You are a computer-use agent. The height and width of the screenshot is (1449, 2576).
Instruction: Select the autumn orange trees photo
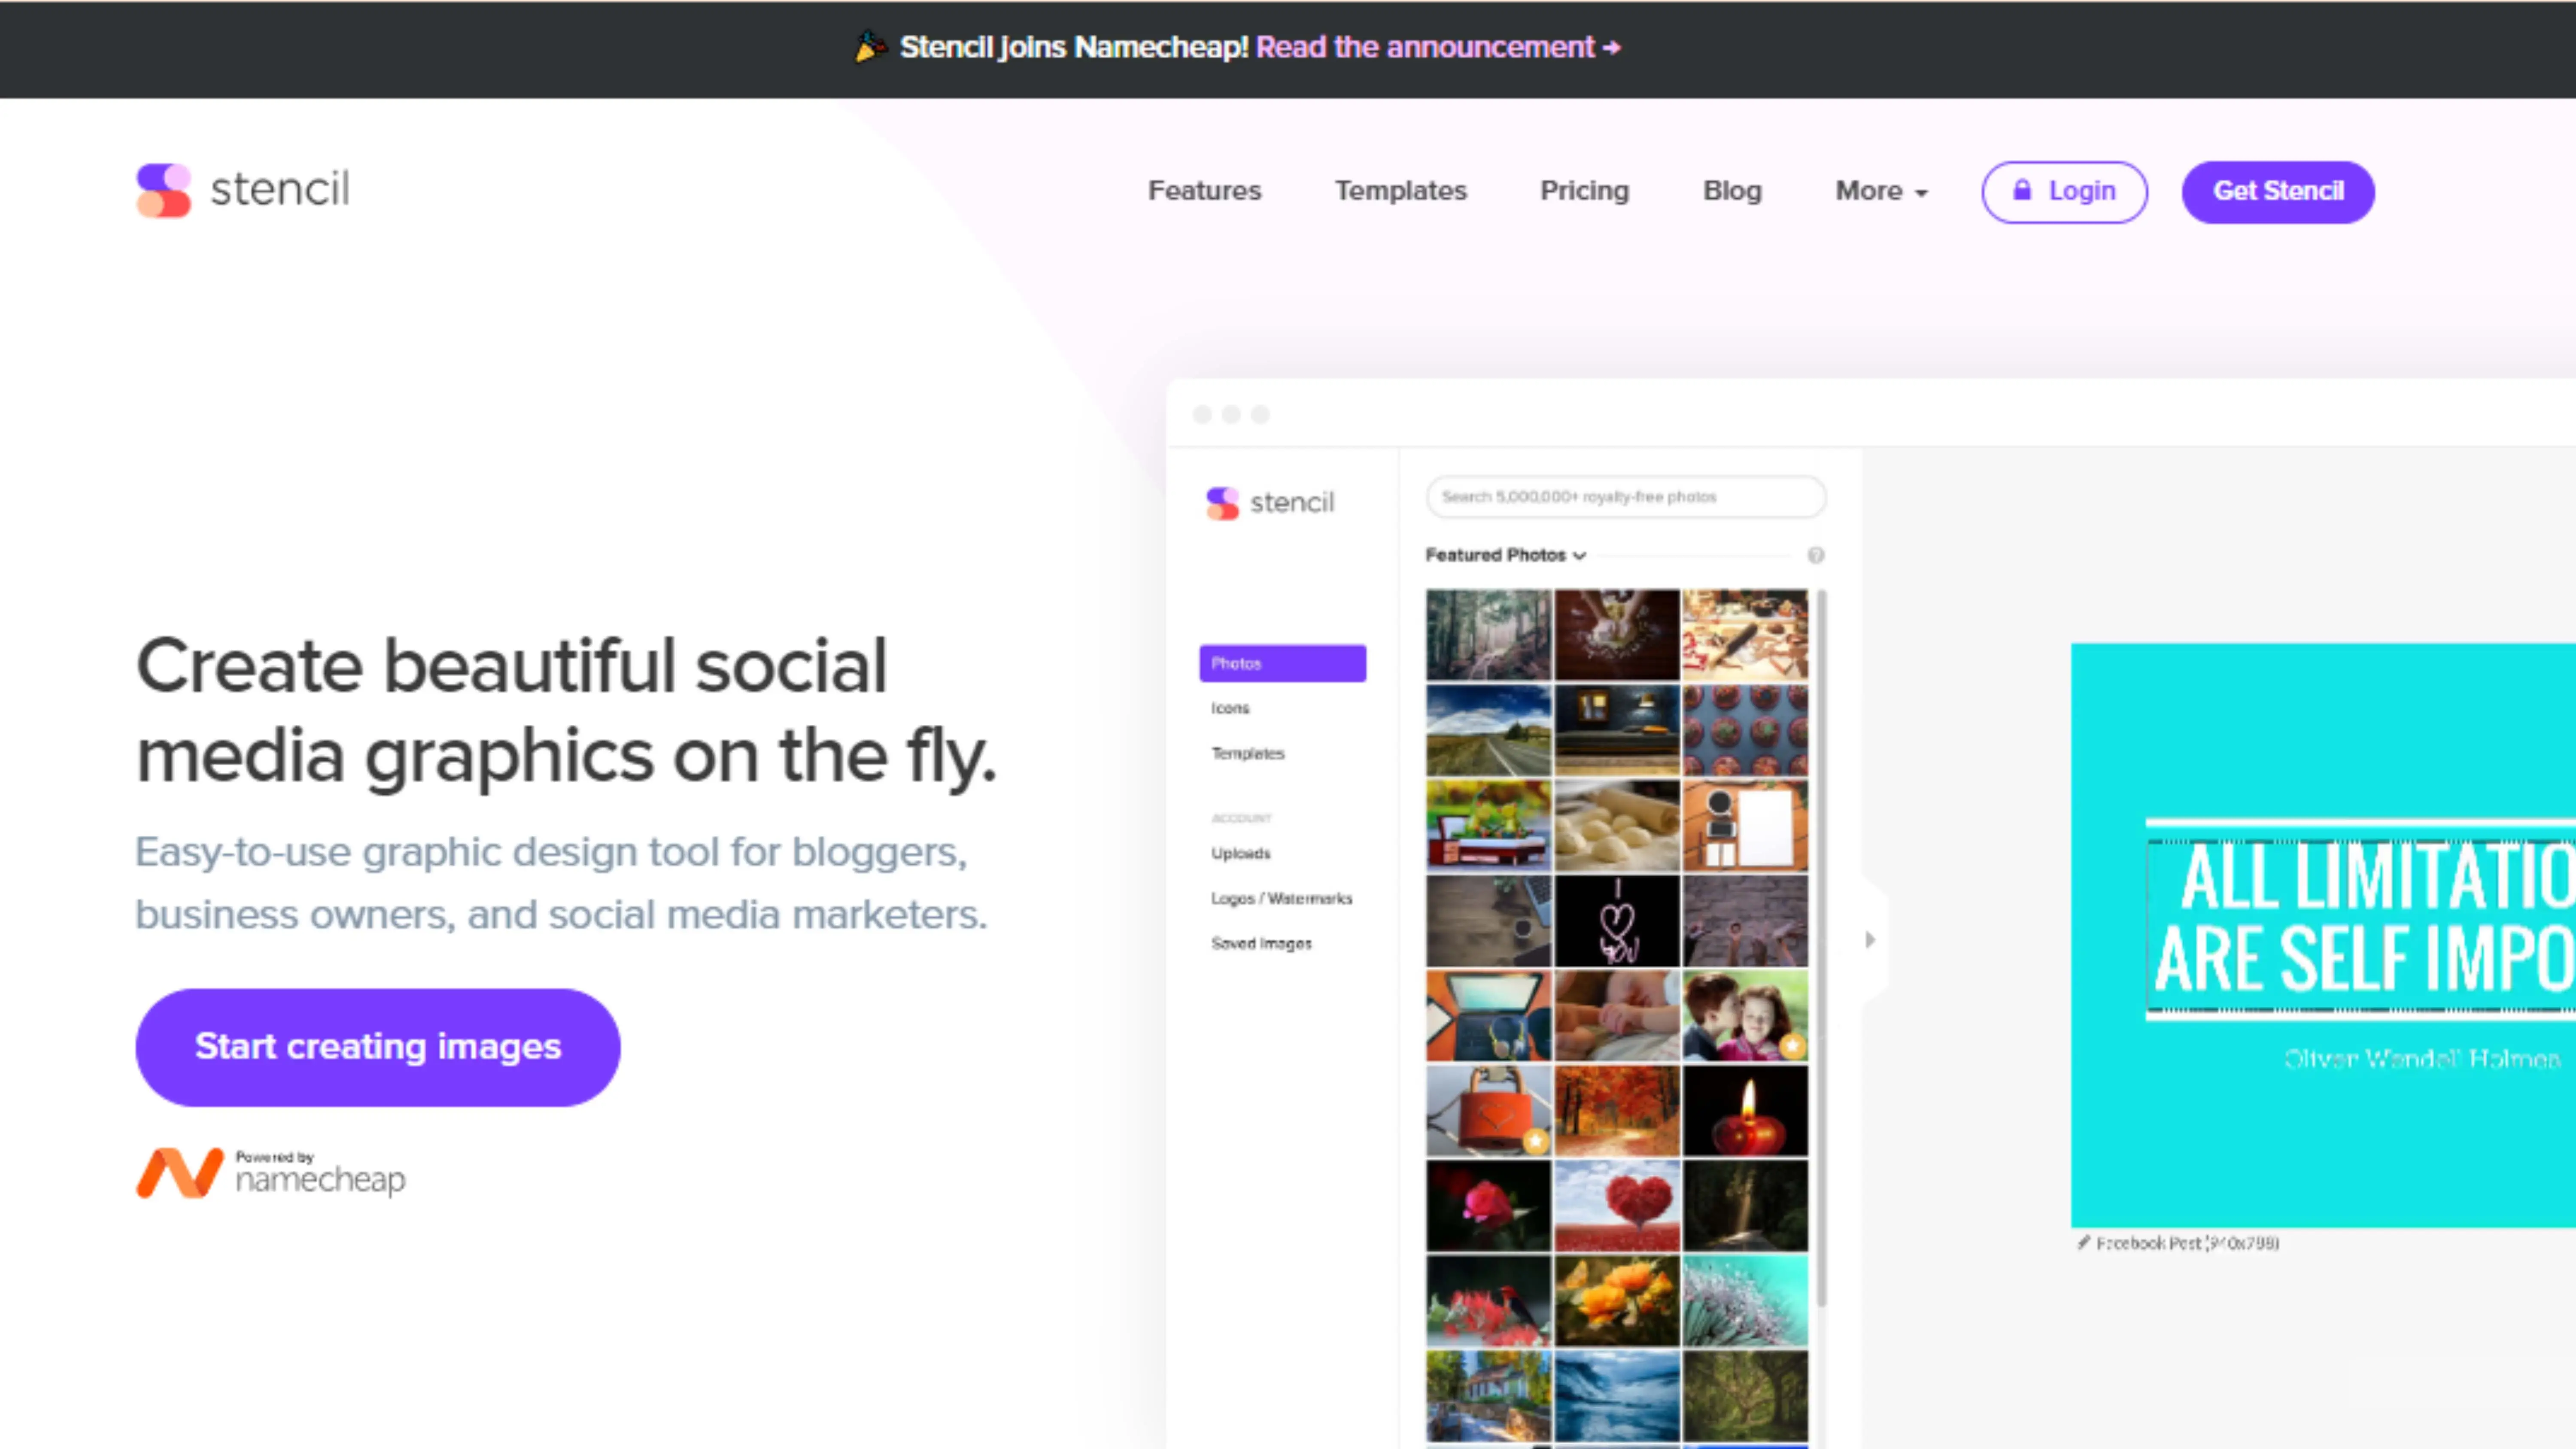pos(1617,1111)
